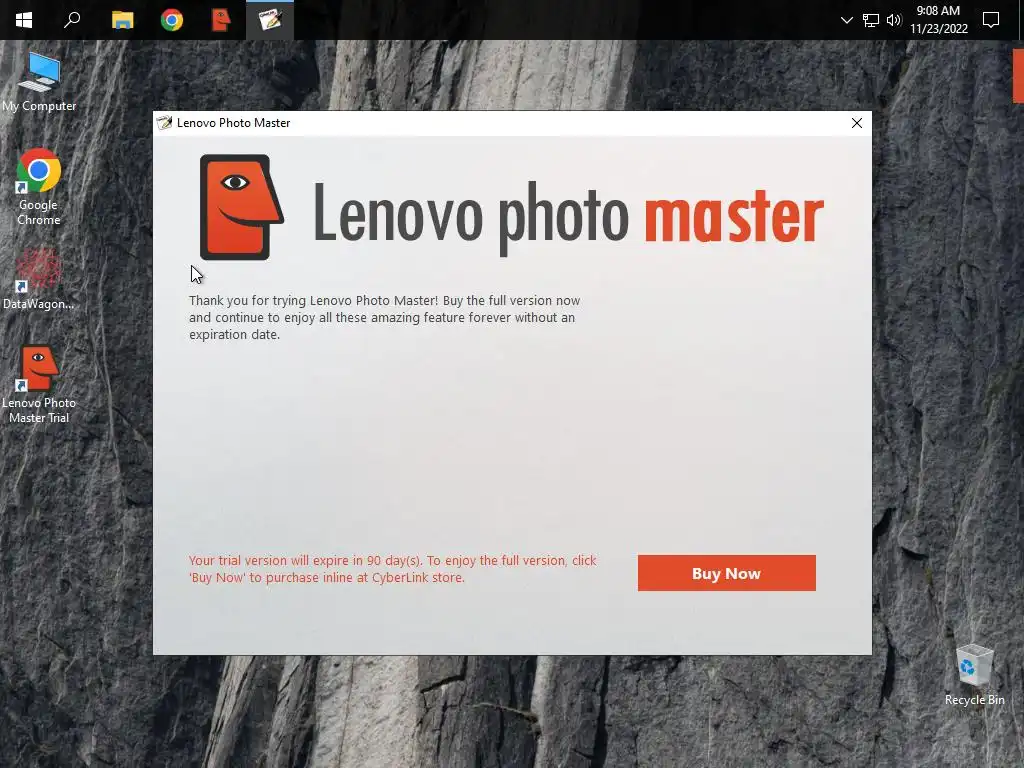The image size is (1024, 768).
Task: Open the notification center icon
Action: click(991, 20)
